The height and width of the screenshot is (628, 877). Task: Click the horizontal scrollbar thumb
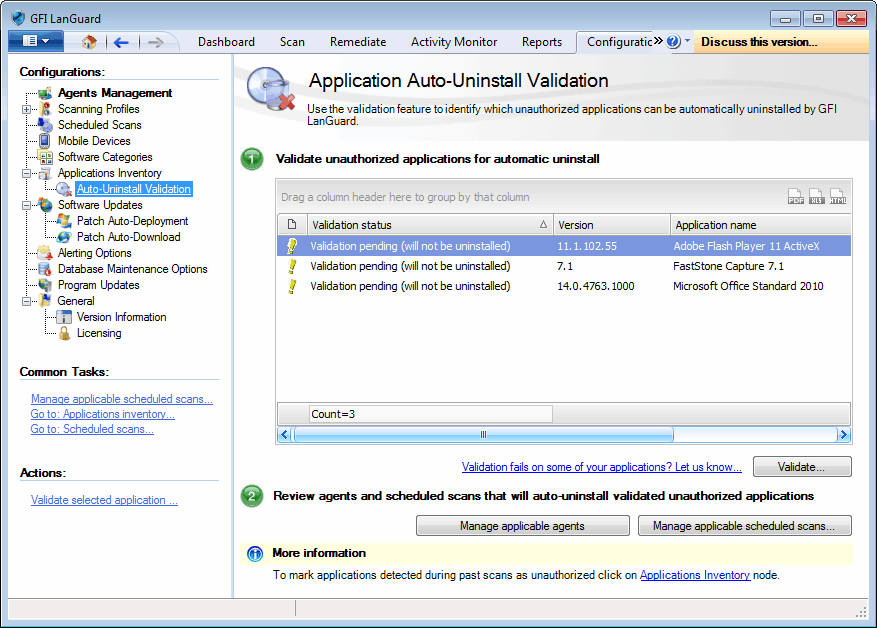click(x=484, y=435)
